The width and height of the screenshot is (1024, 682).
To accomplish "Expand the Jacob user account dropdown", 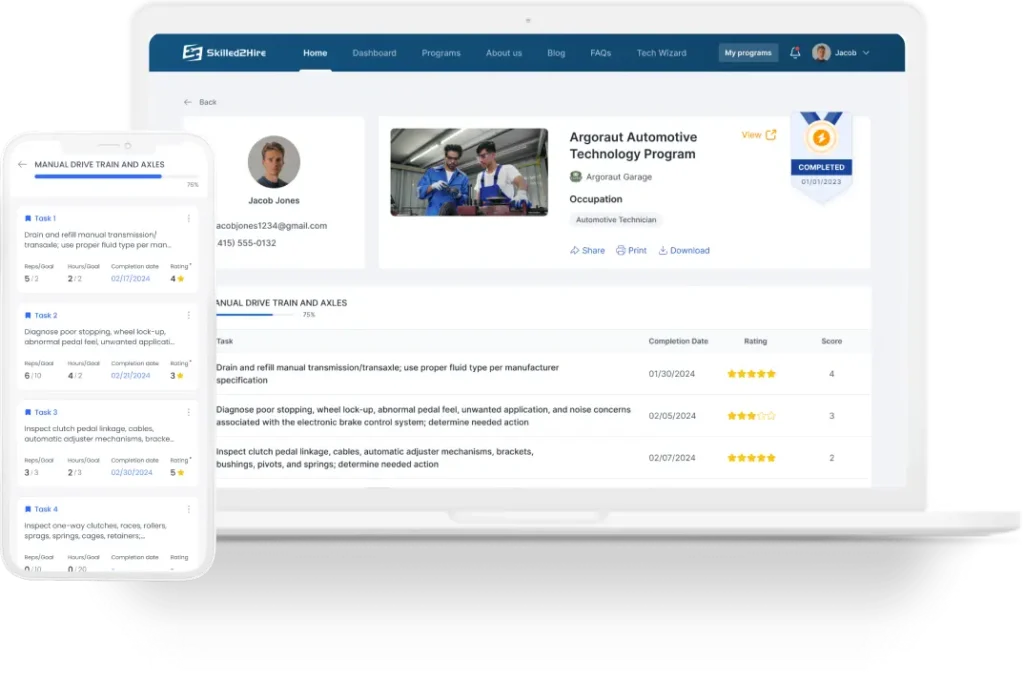I will click(866, 53).
